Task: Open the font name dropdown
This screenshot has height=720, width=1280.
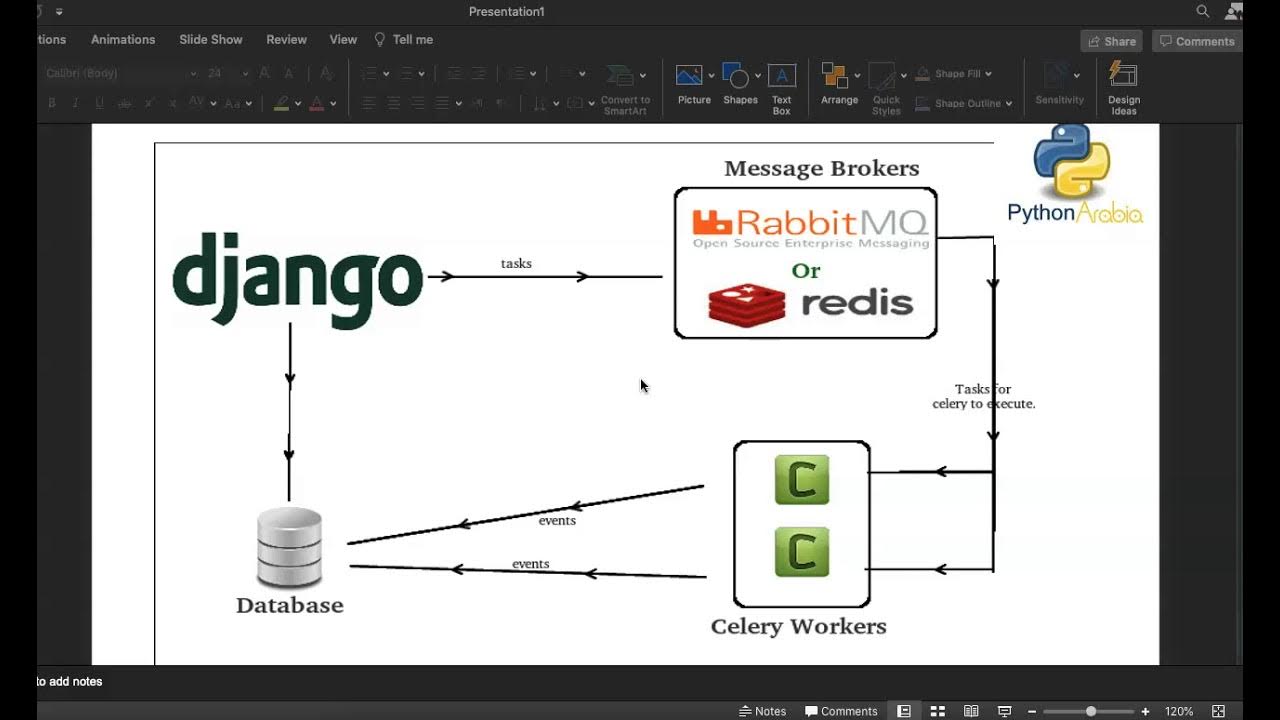Action: tap(193, 74)
